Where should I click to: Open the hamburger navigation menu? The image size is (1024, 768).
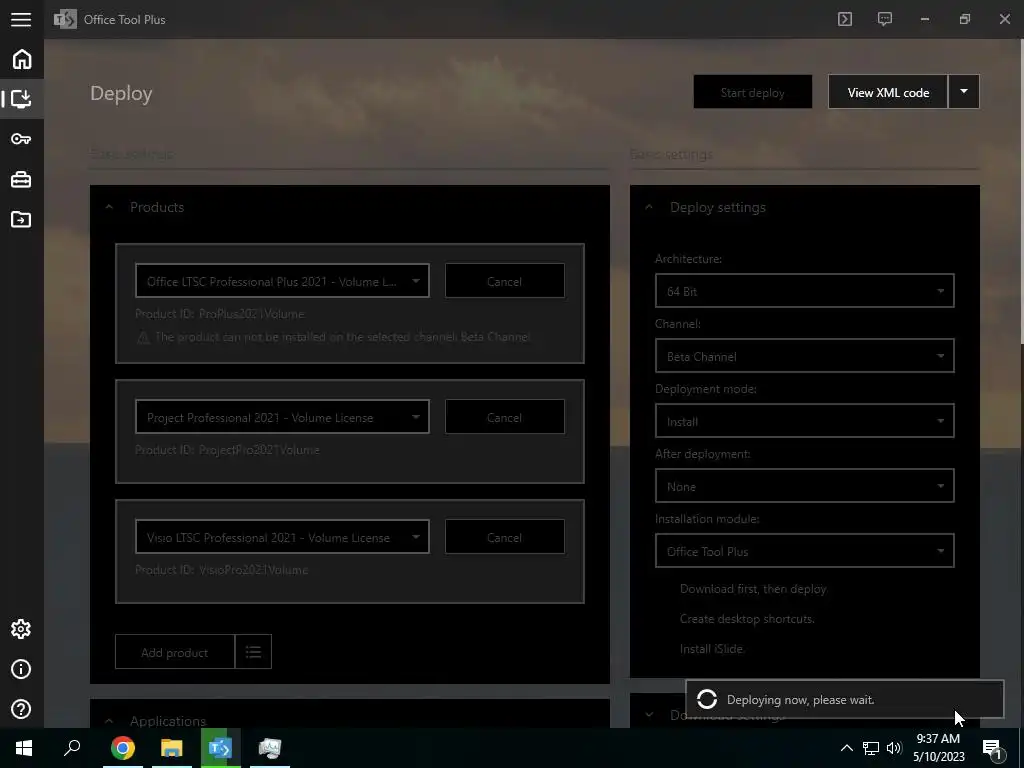(x=21, y=20)
